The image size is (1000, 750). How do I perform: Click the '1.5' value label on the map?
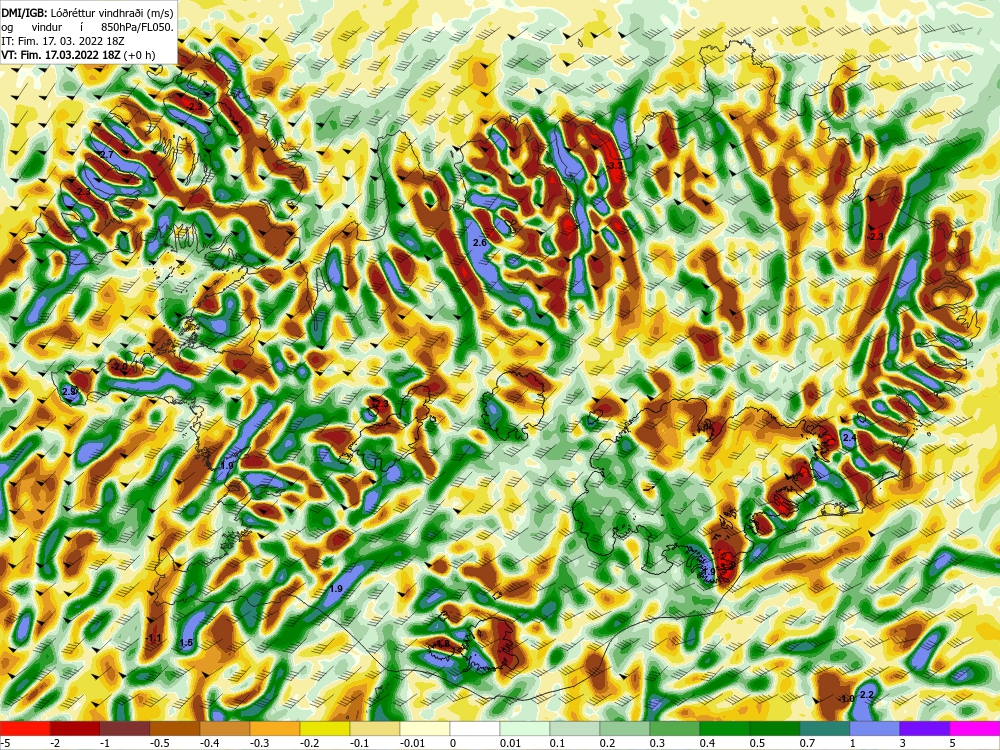click(186, 643)
